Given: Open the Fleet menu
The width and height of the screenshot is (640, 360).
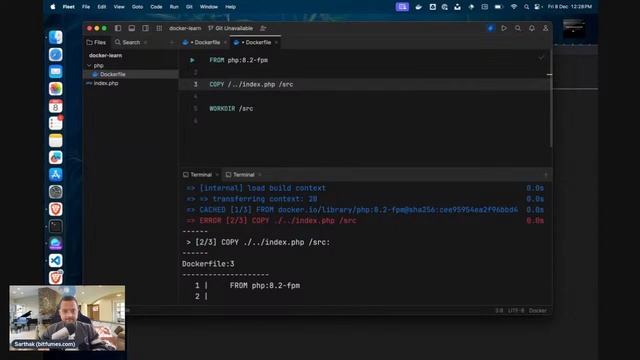Looking at the screenshot, I should [69, 7].
